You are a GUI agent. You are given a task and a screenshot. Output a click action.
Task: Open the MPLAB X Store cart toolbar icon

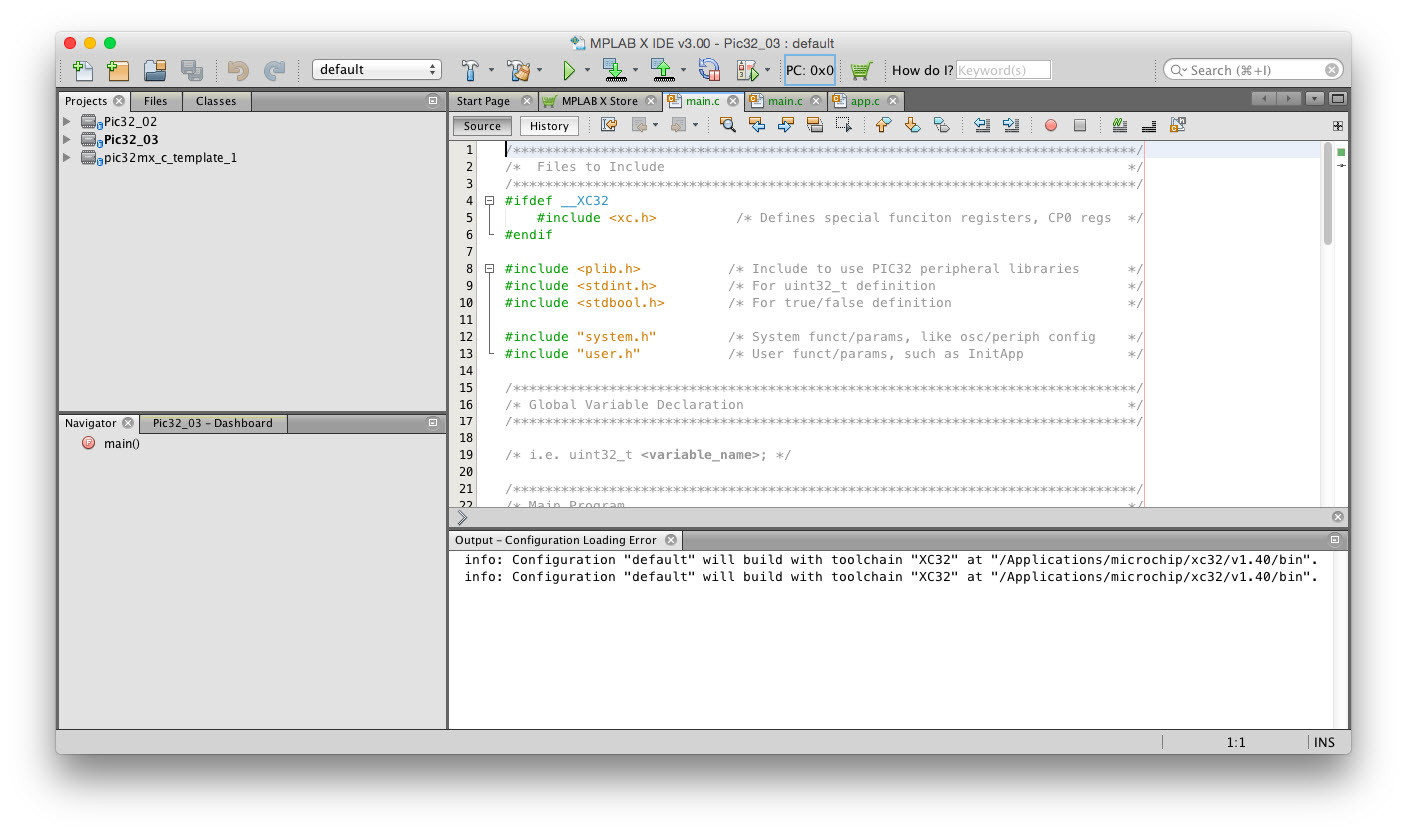tap(861, 70)
